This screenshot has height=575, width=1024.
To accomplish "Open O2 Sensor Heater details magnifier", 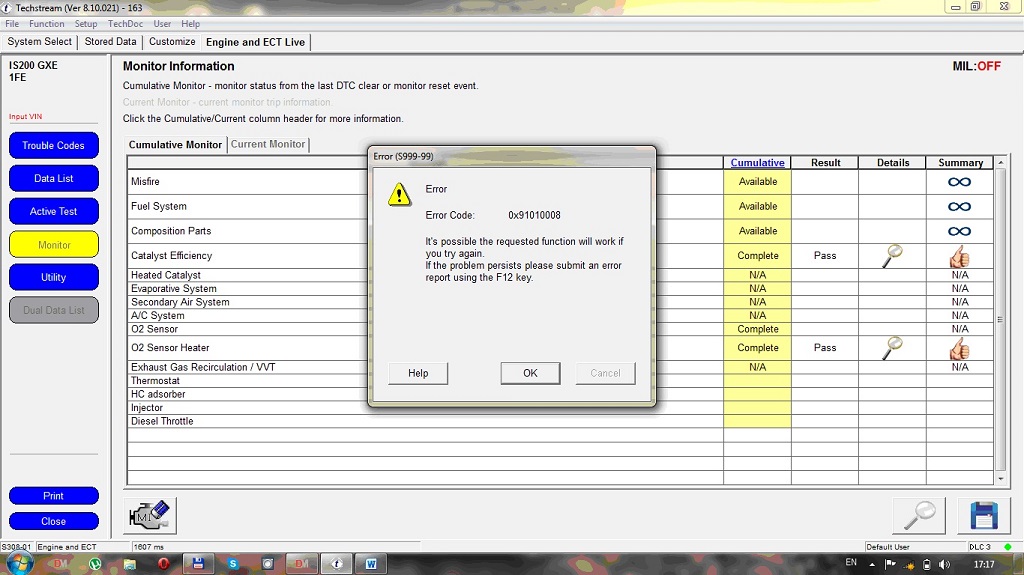I will pos(892,348).
